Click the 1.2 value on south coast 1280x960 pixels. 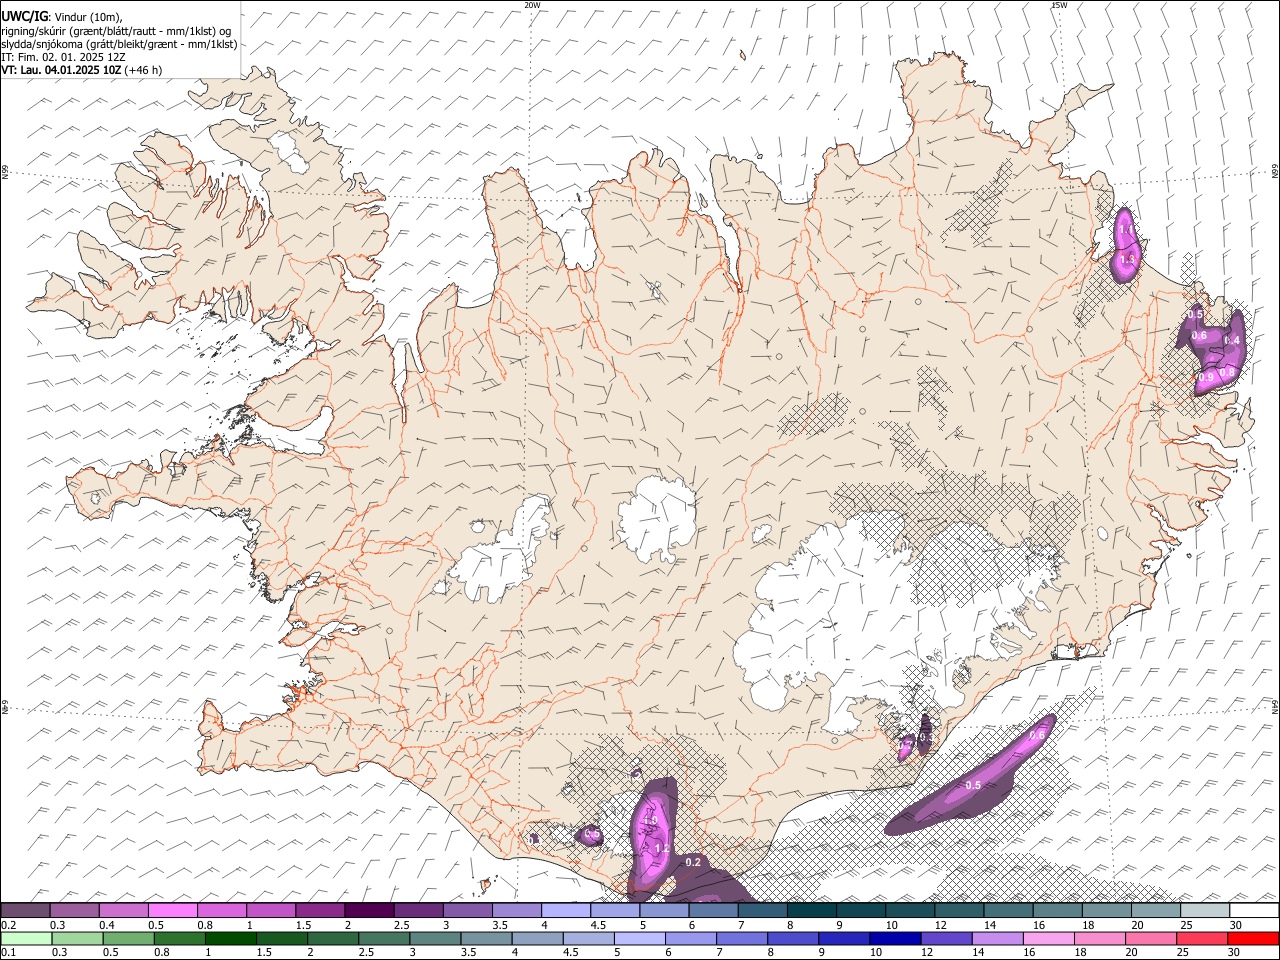click(x=661, y=848)
